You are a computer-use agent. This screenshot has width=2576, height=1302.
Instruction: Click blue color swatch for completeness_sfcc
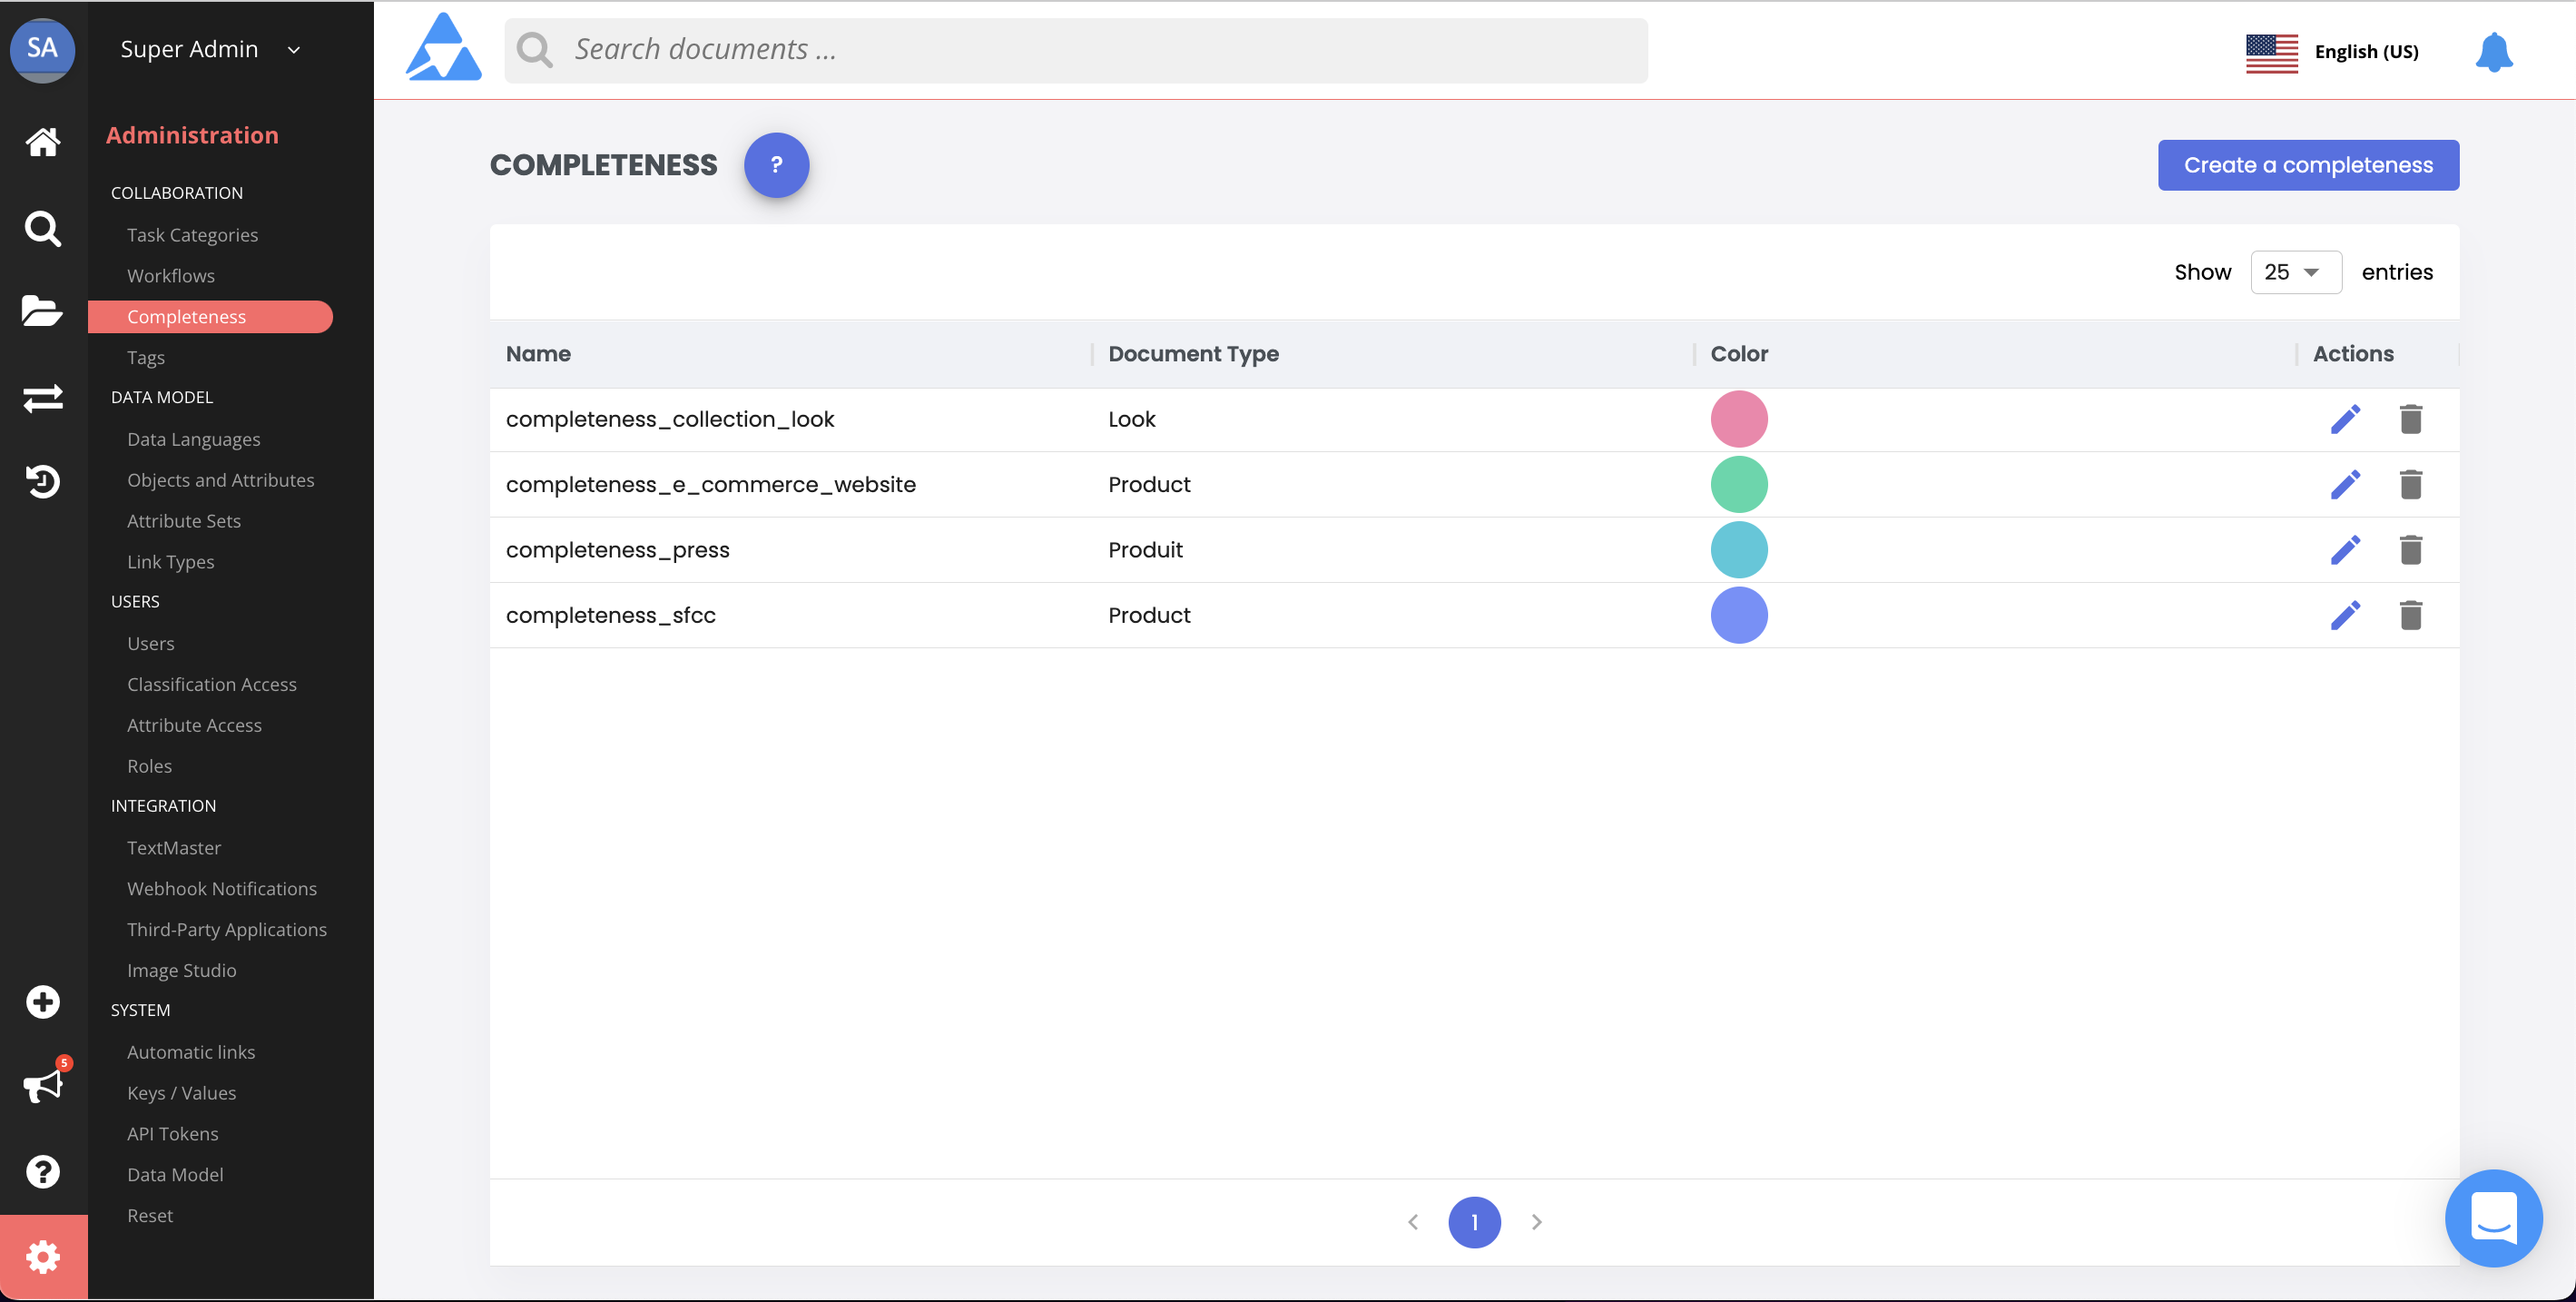click(x=1739, y=615)
